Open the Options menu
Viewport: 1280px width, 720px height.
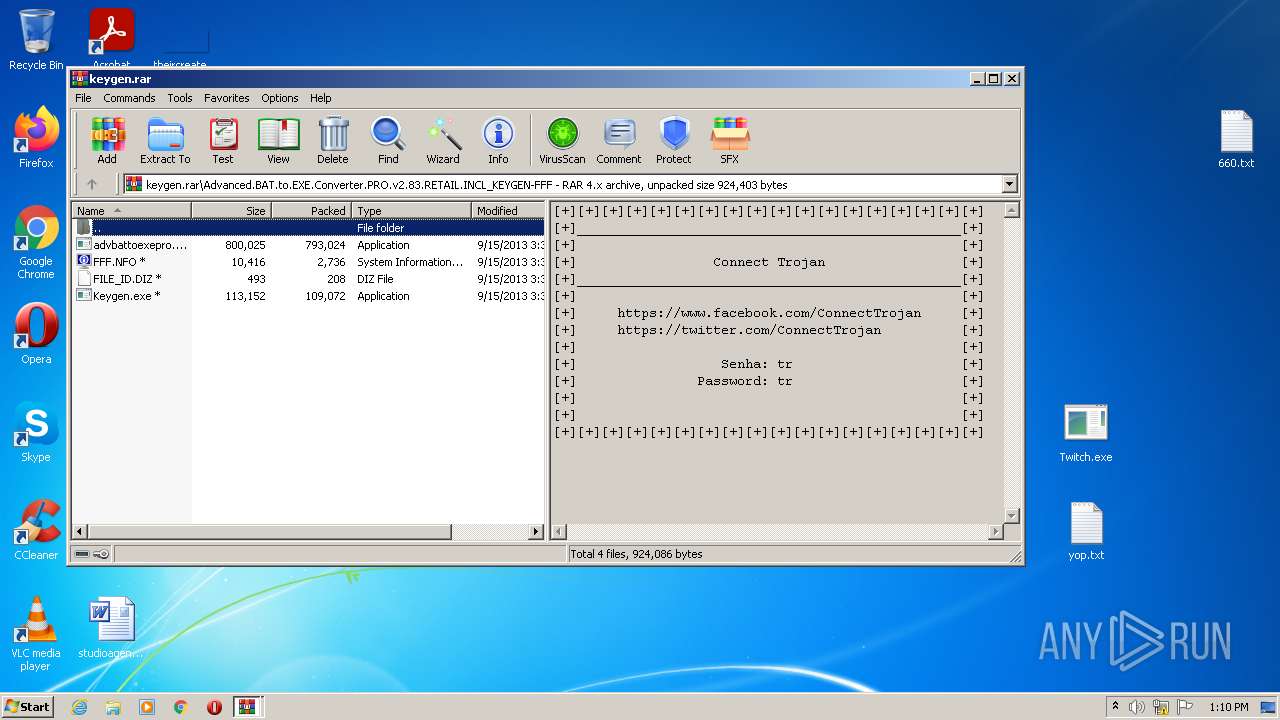pos(280,98)
